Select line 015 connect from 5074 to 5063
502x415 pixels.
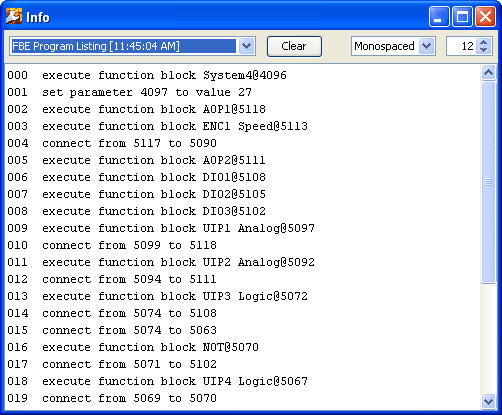(112, 330)
